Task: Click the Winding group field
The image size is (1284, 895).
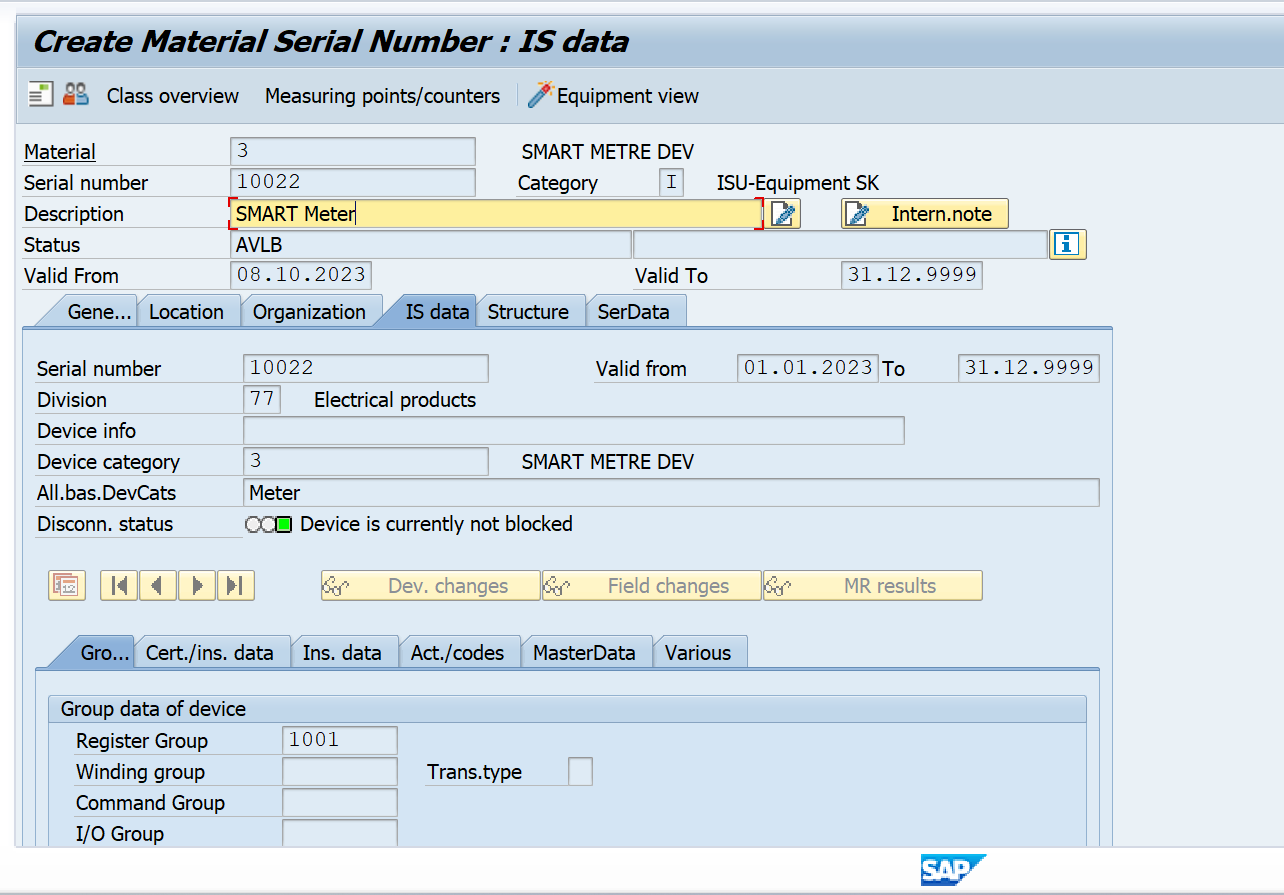Action: tap(340, 771)
